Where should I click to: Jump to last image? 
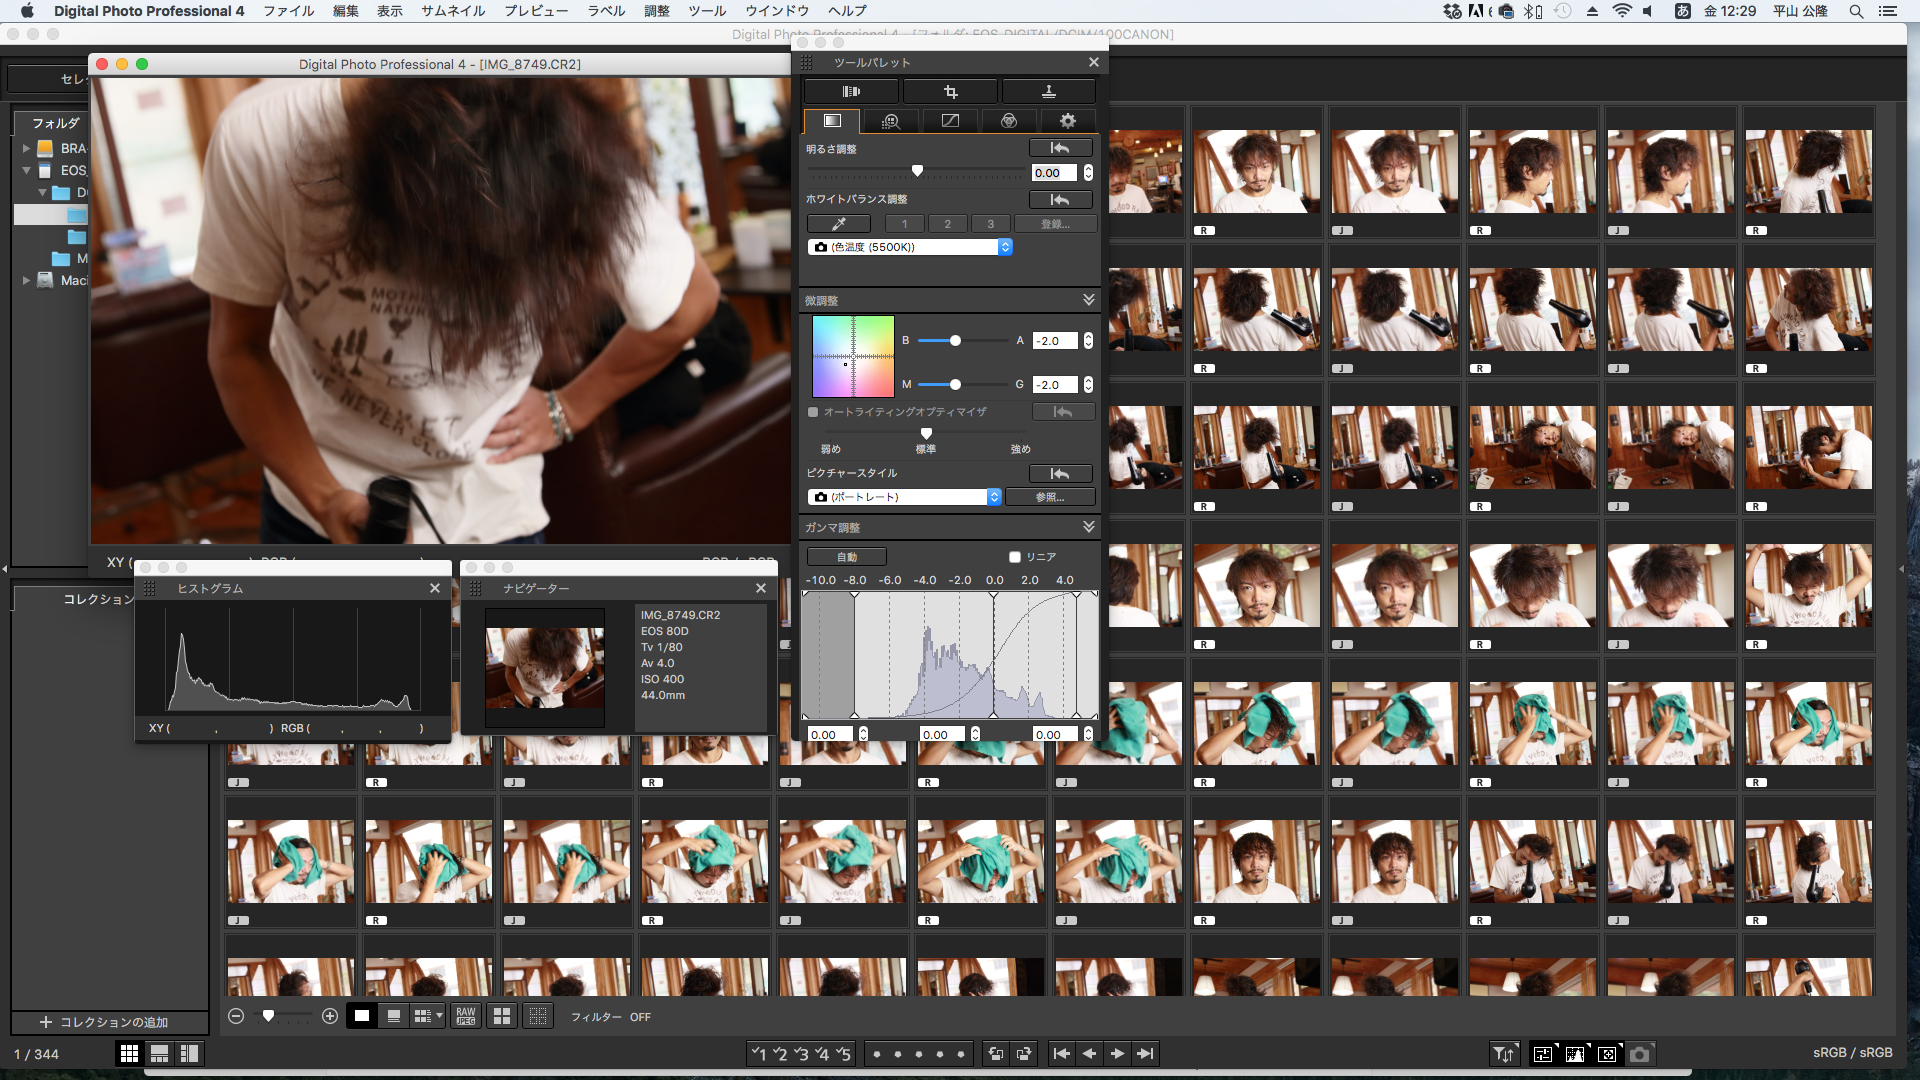1146,1053
